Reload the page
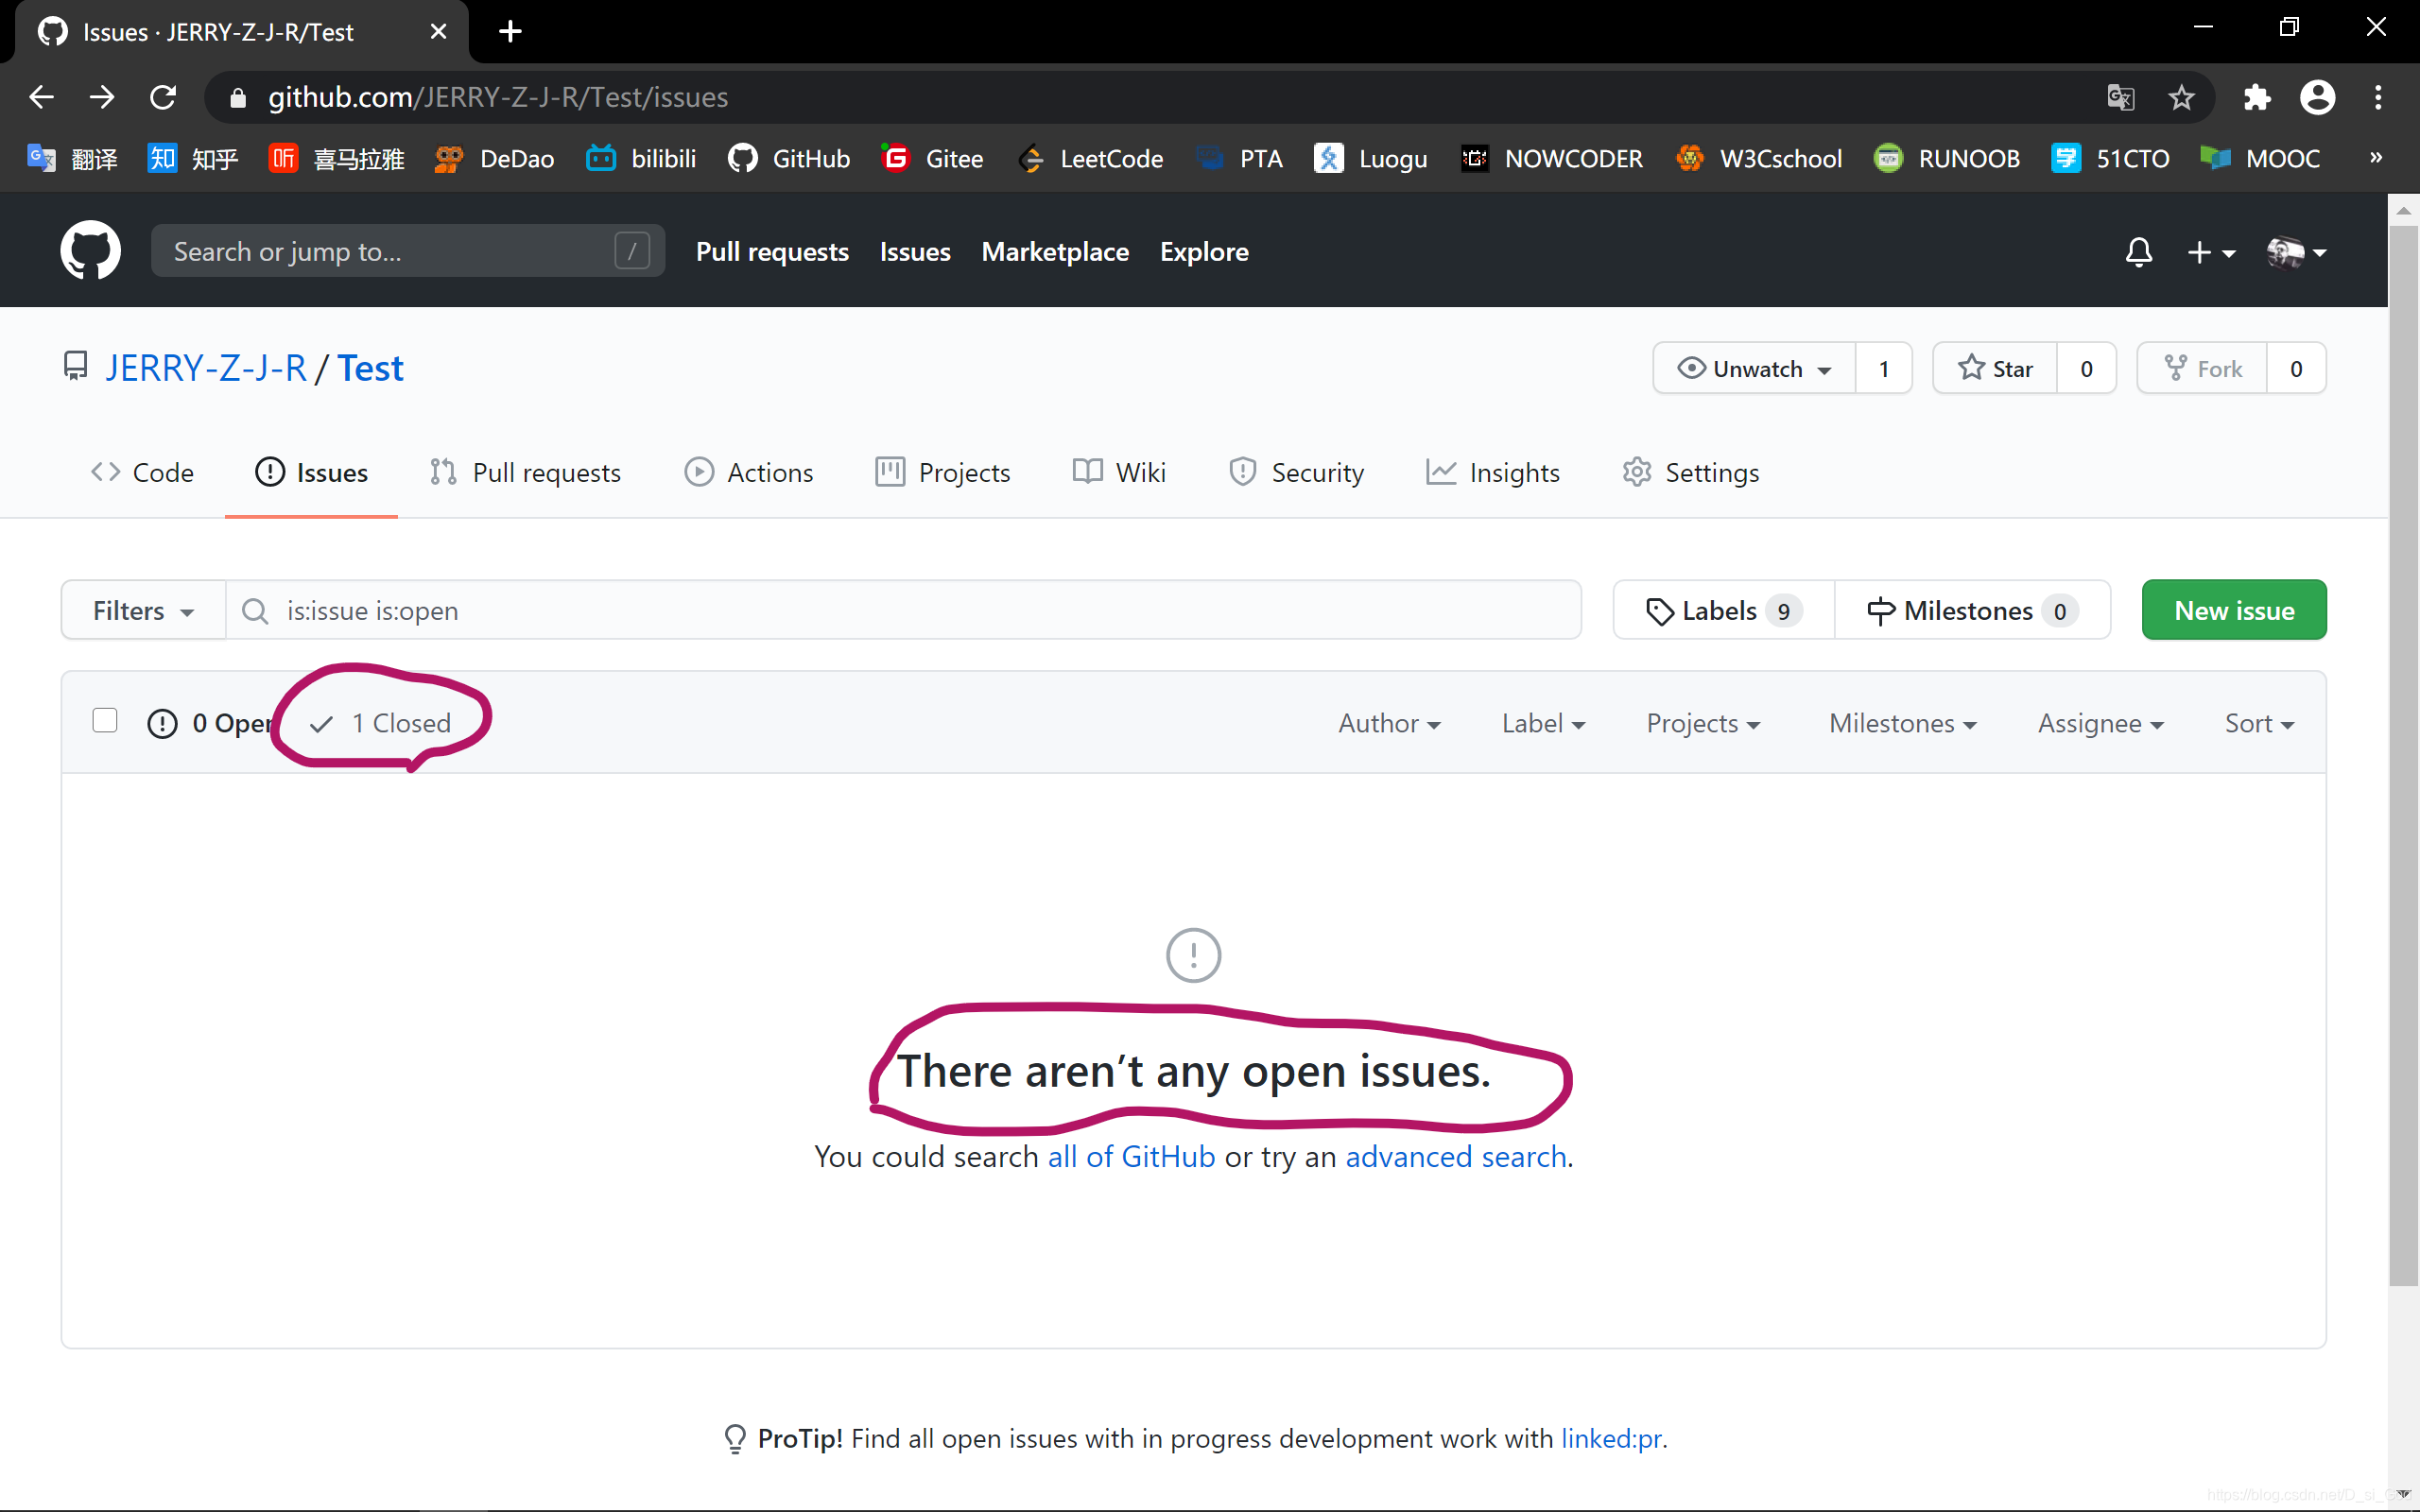This screenshot has height=1512, width=2420. tap(163, 97)
